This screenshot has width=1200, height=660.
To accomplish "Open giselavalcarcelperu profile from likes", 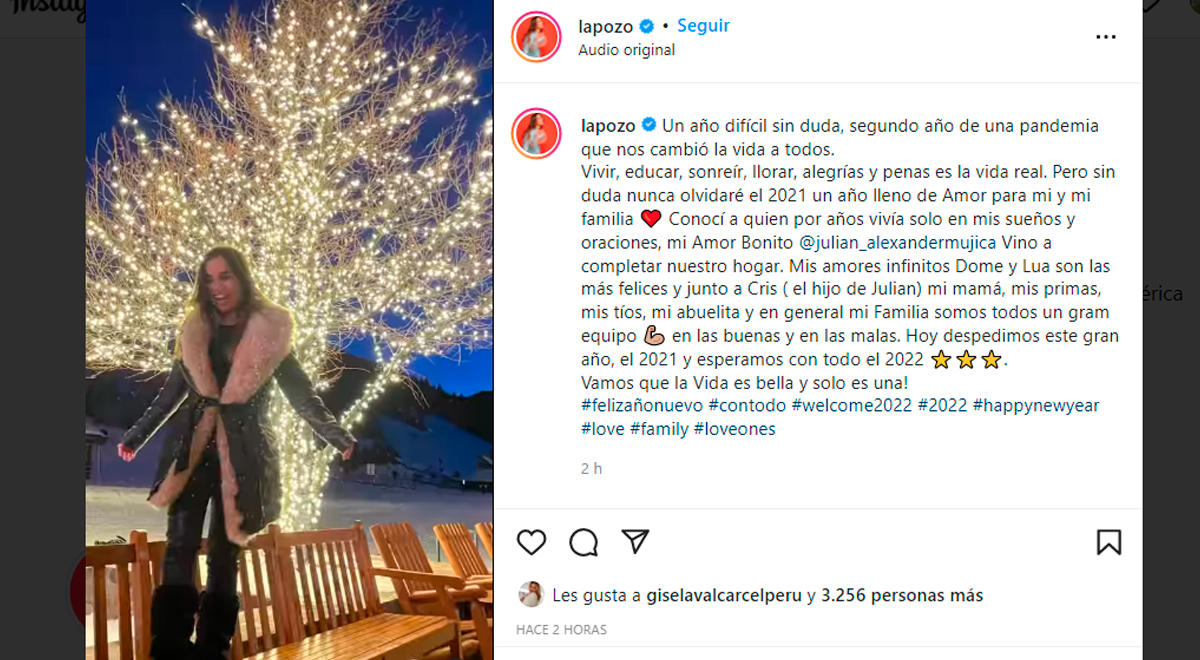I will pos(724,595).
